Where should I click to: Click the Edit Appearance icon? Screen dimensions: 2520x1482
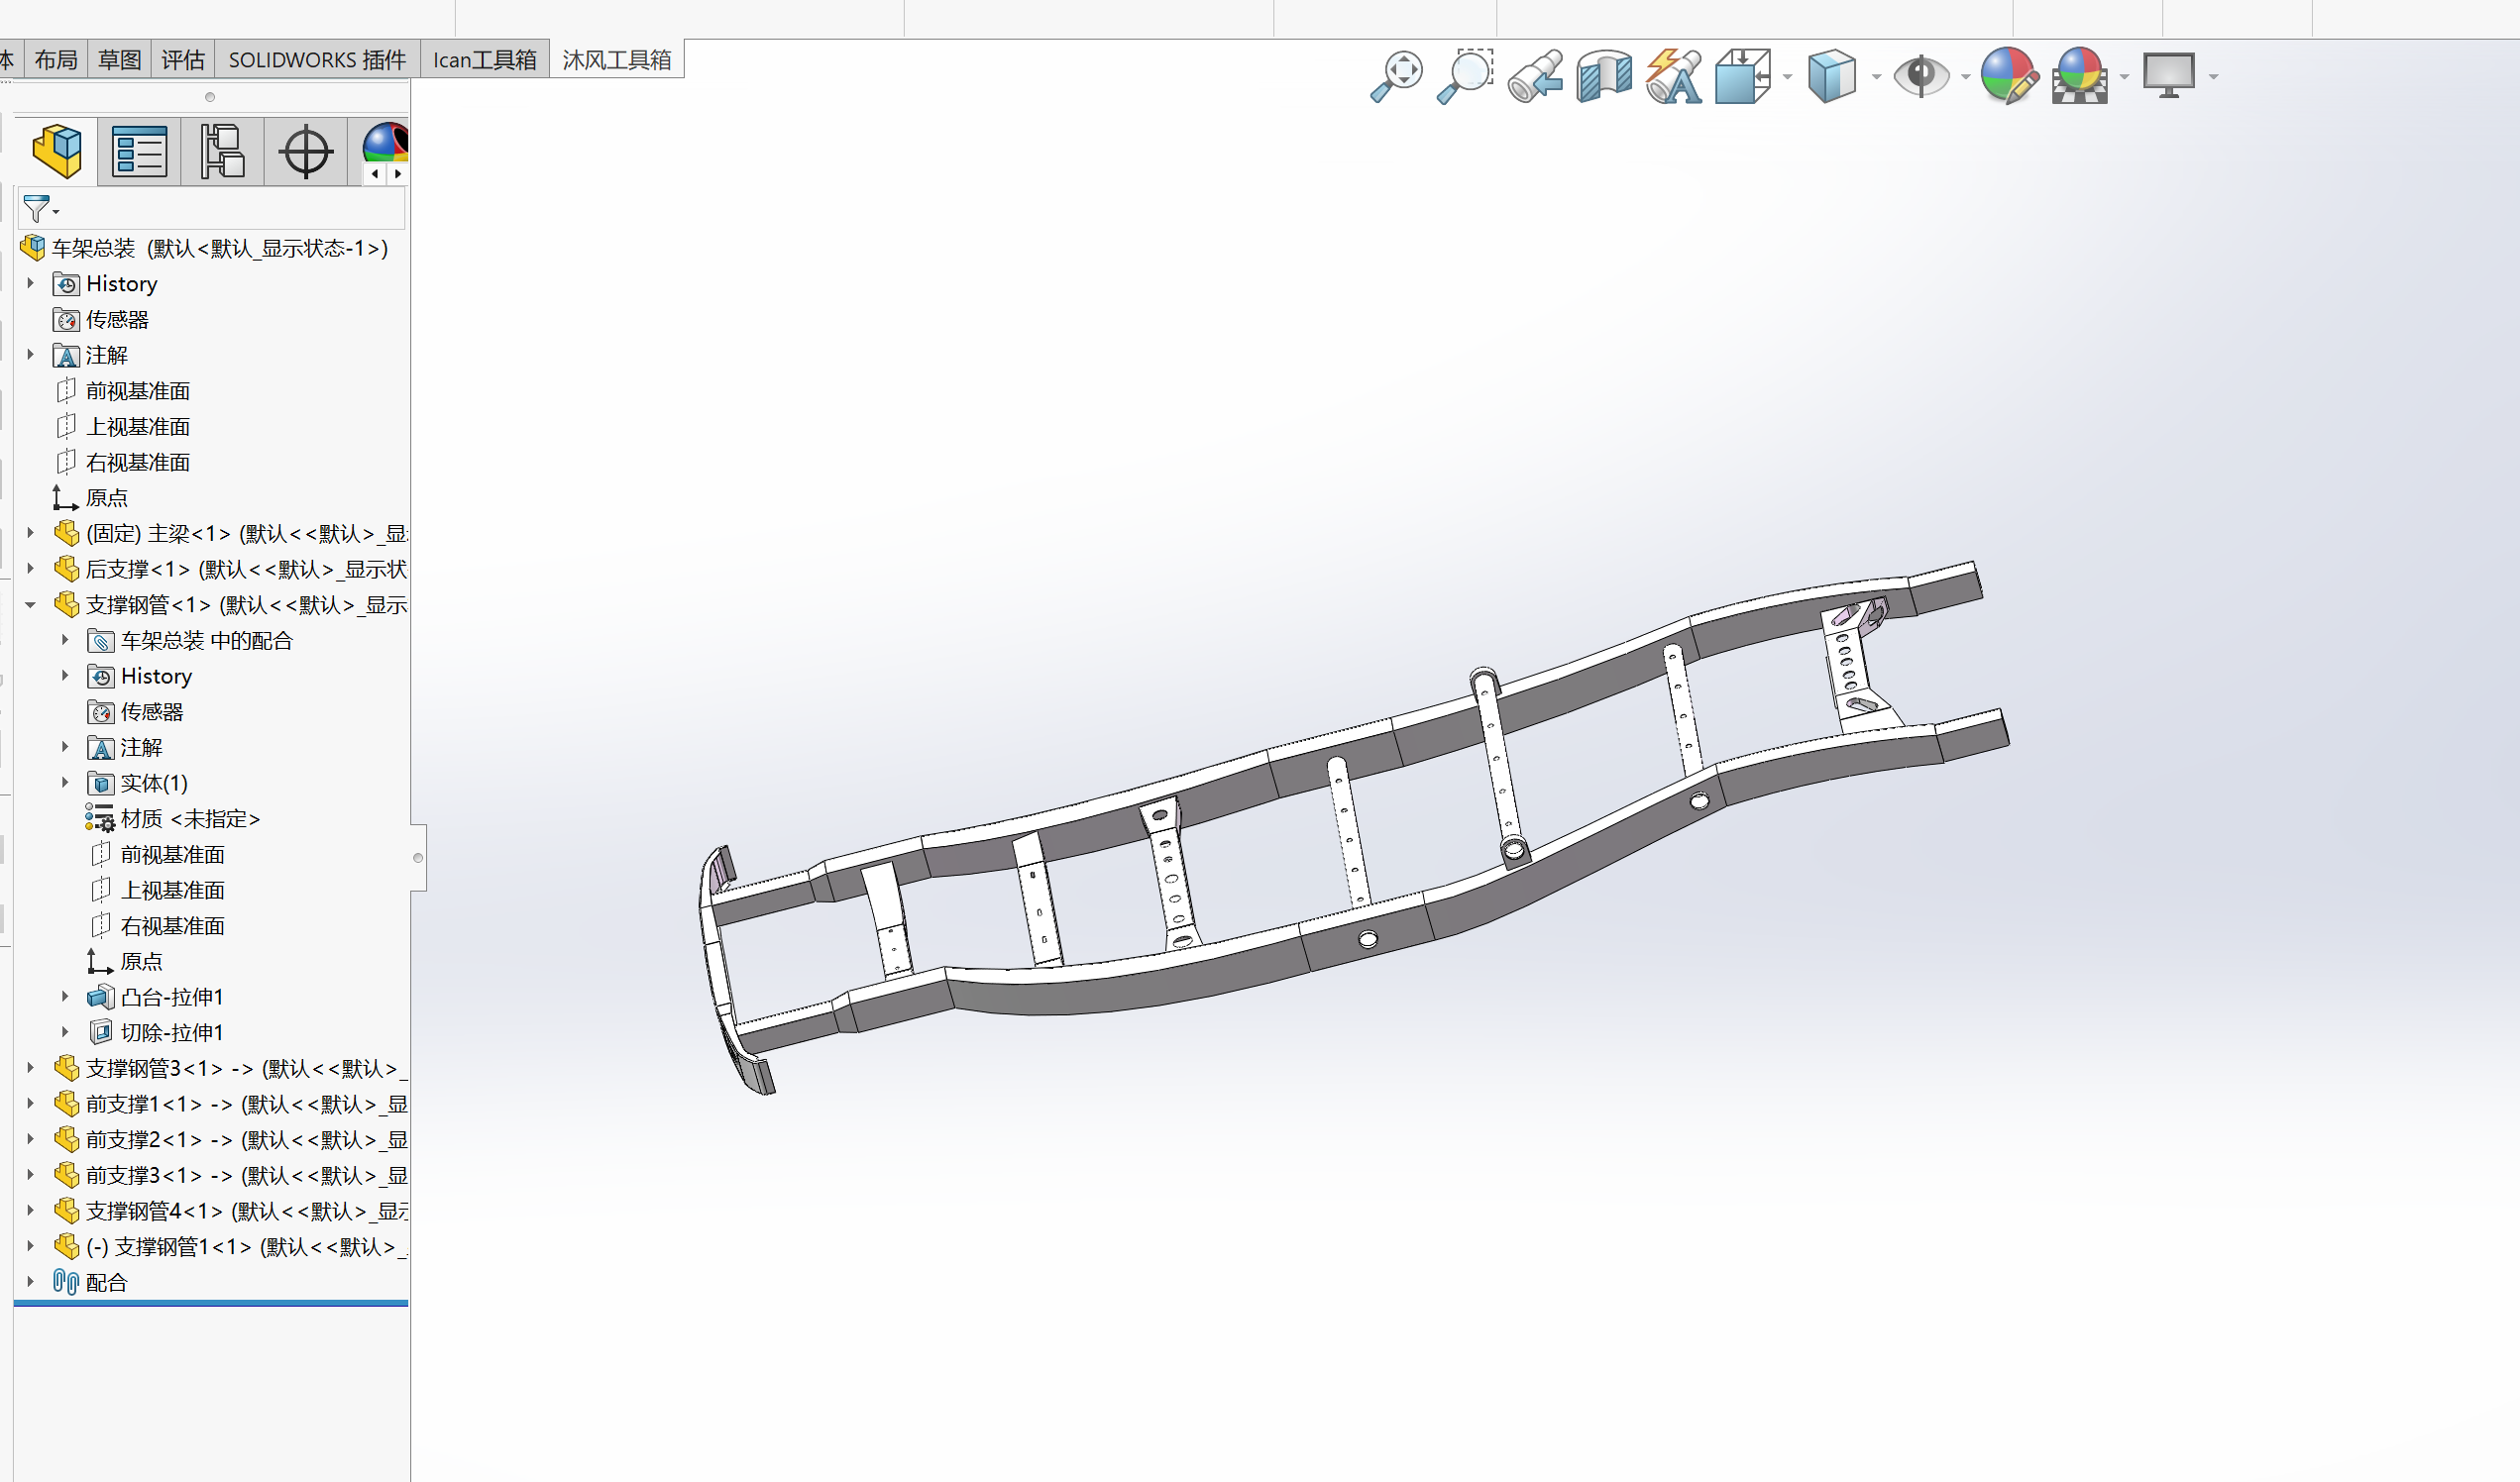tap(2009, 76)
